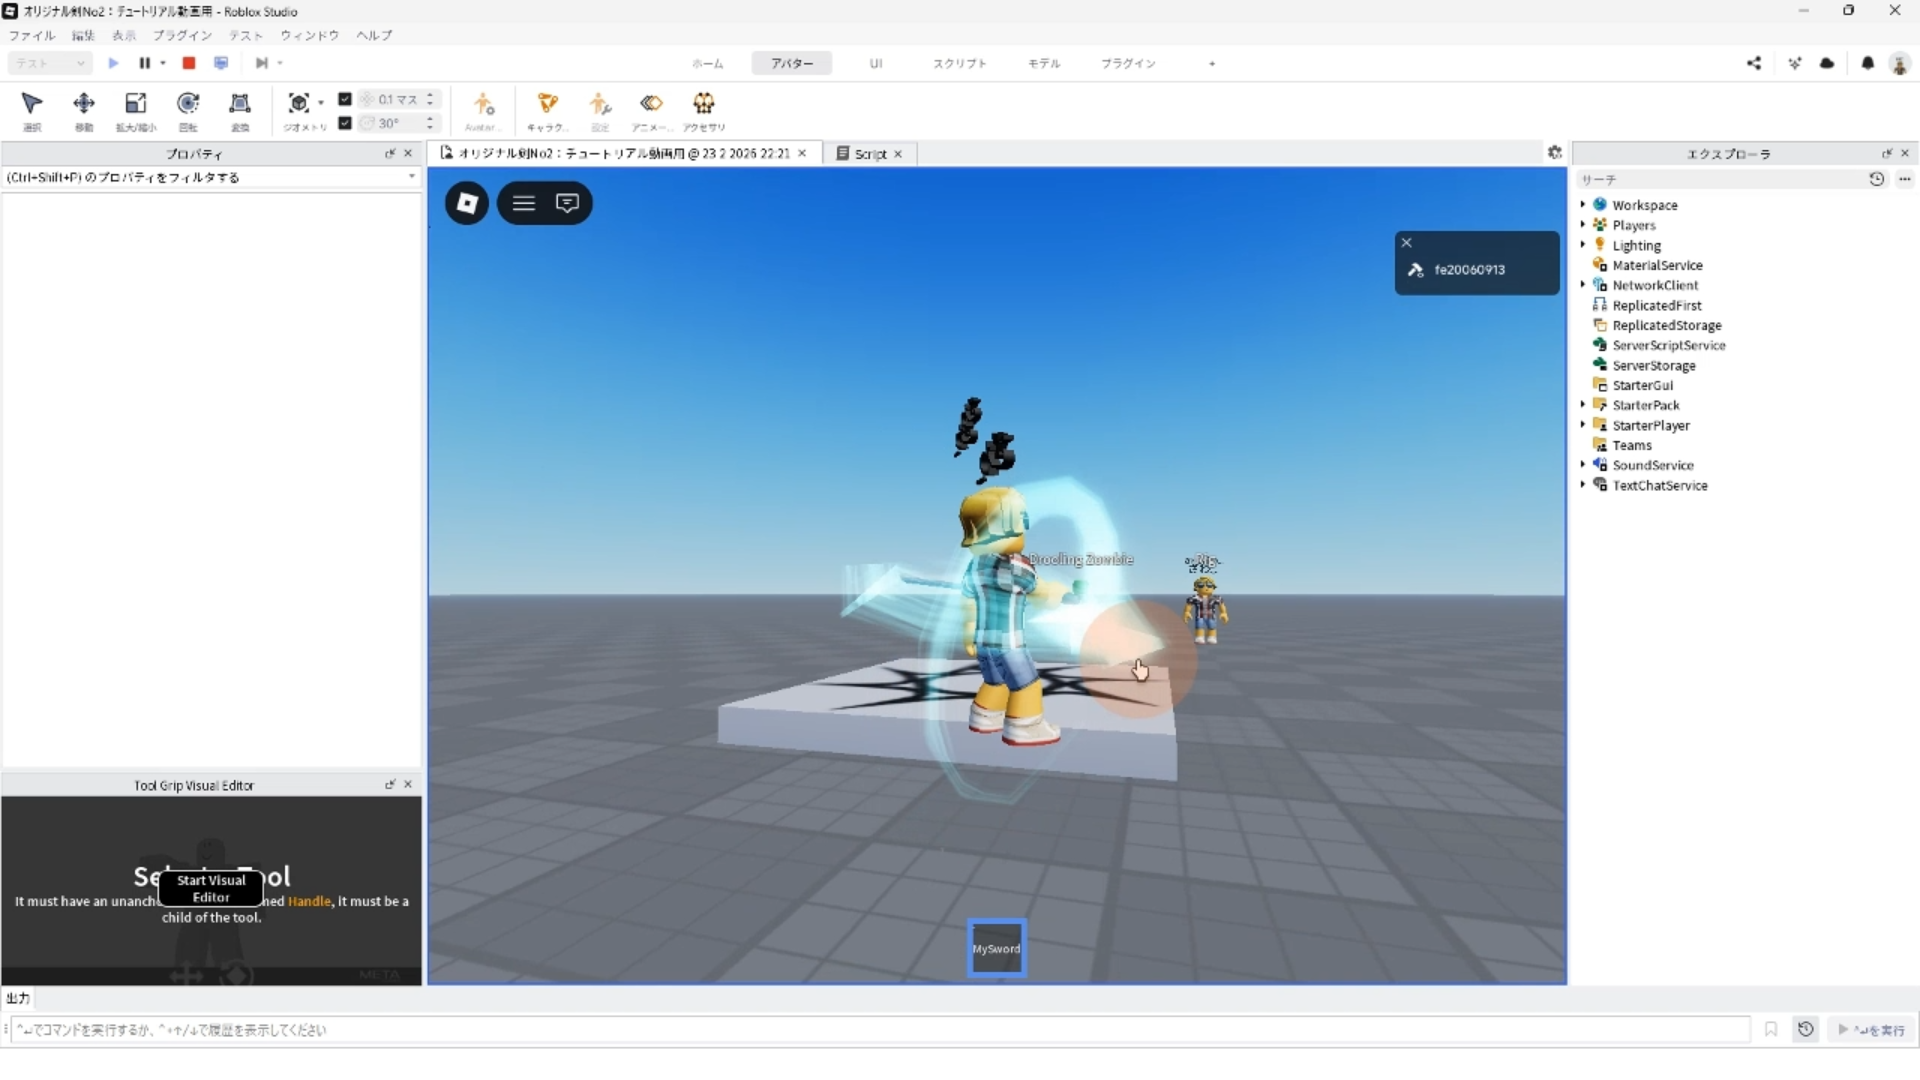
Task: Toggle the move snap checkbox
Action: pyautogui.click(x=345, y=99)
